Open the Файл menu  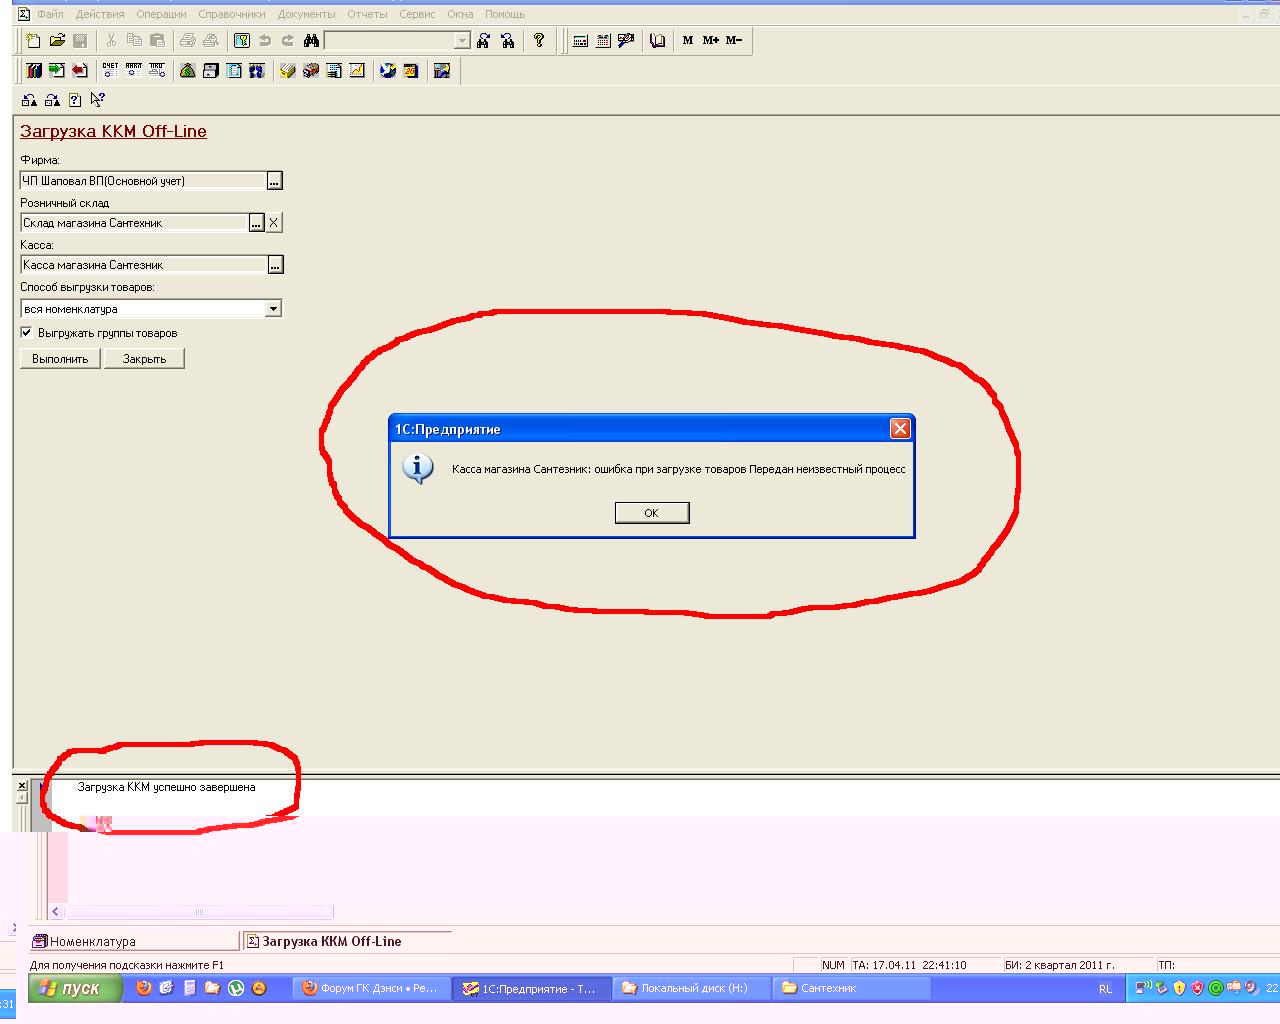[50, 14]
